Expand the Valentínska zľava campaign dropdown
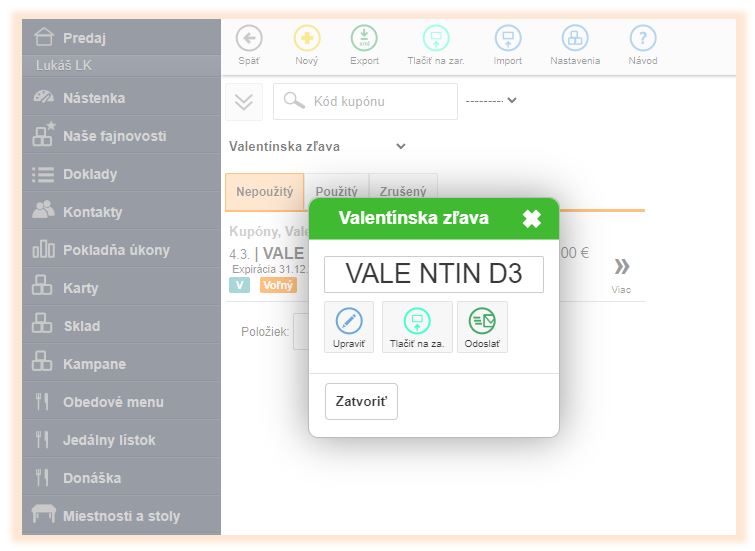 click(x=401, y=146)
